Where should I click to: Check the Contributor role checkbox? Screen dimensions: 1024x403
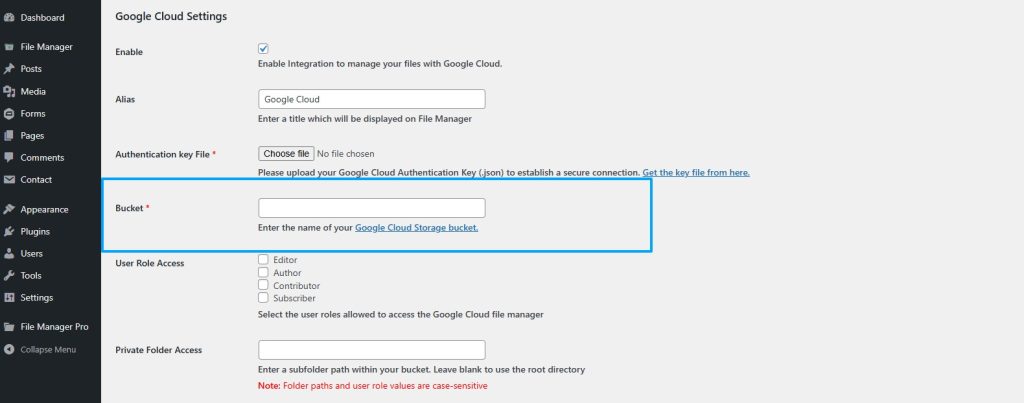click(263, 285)
